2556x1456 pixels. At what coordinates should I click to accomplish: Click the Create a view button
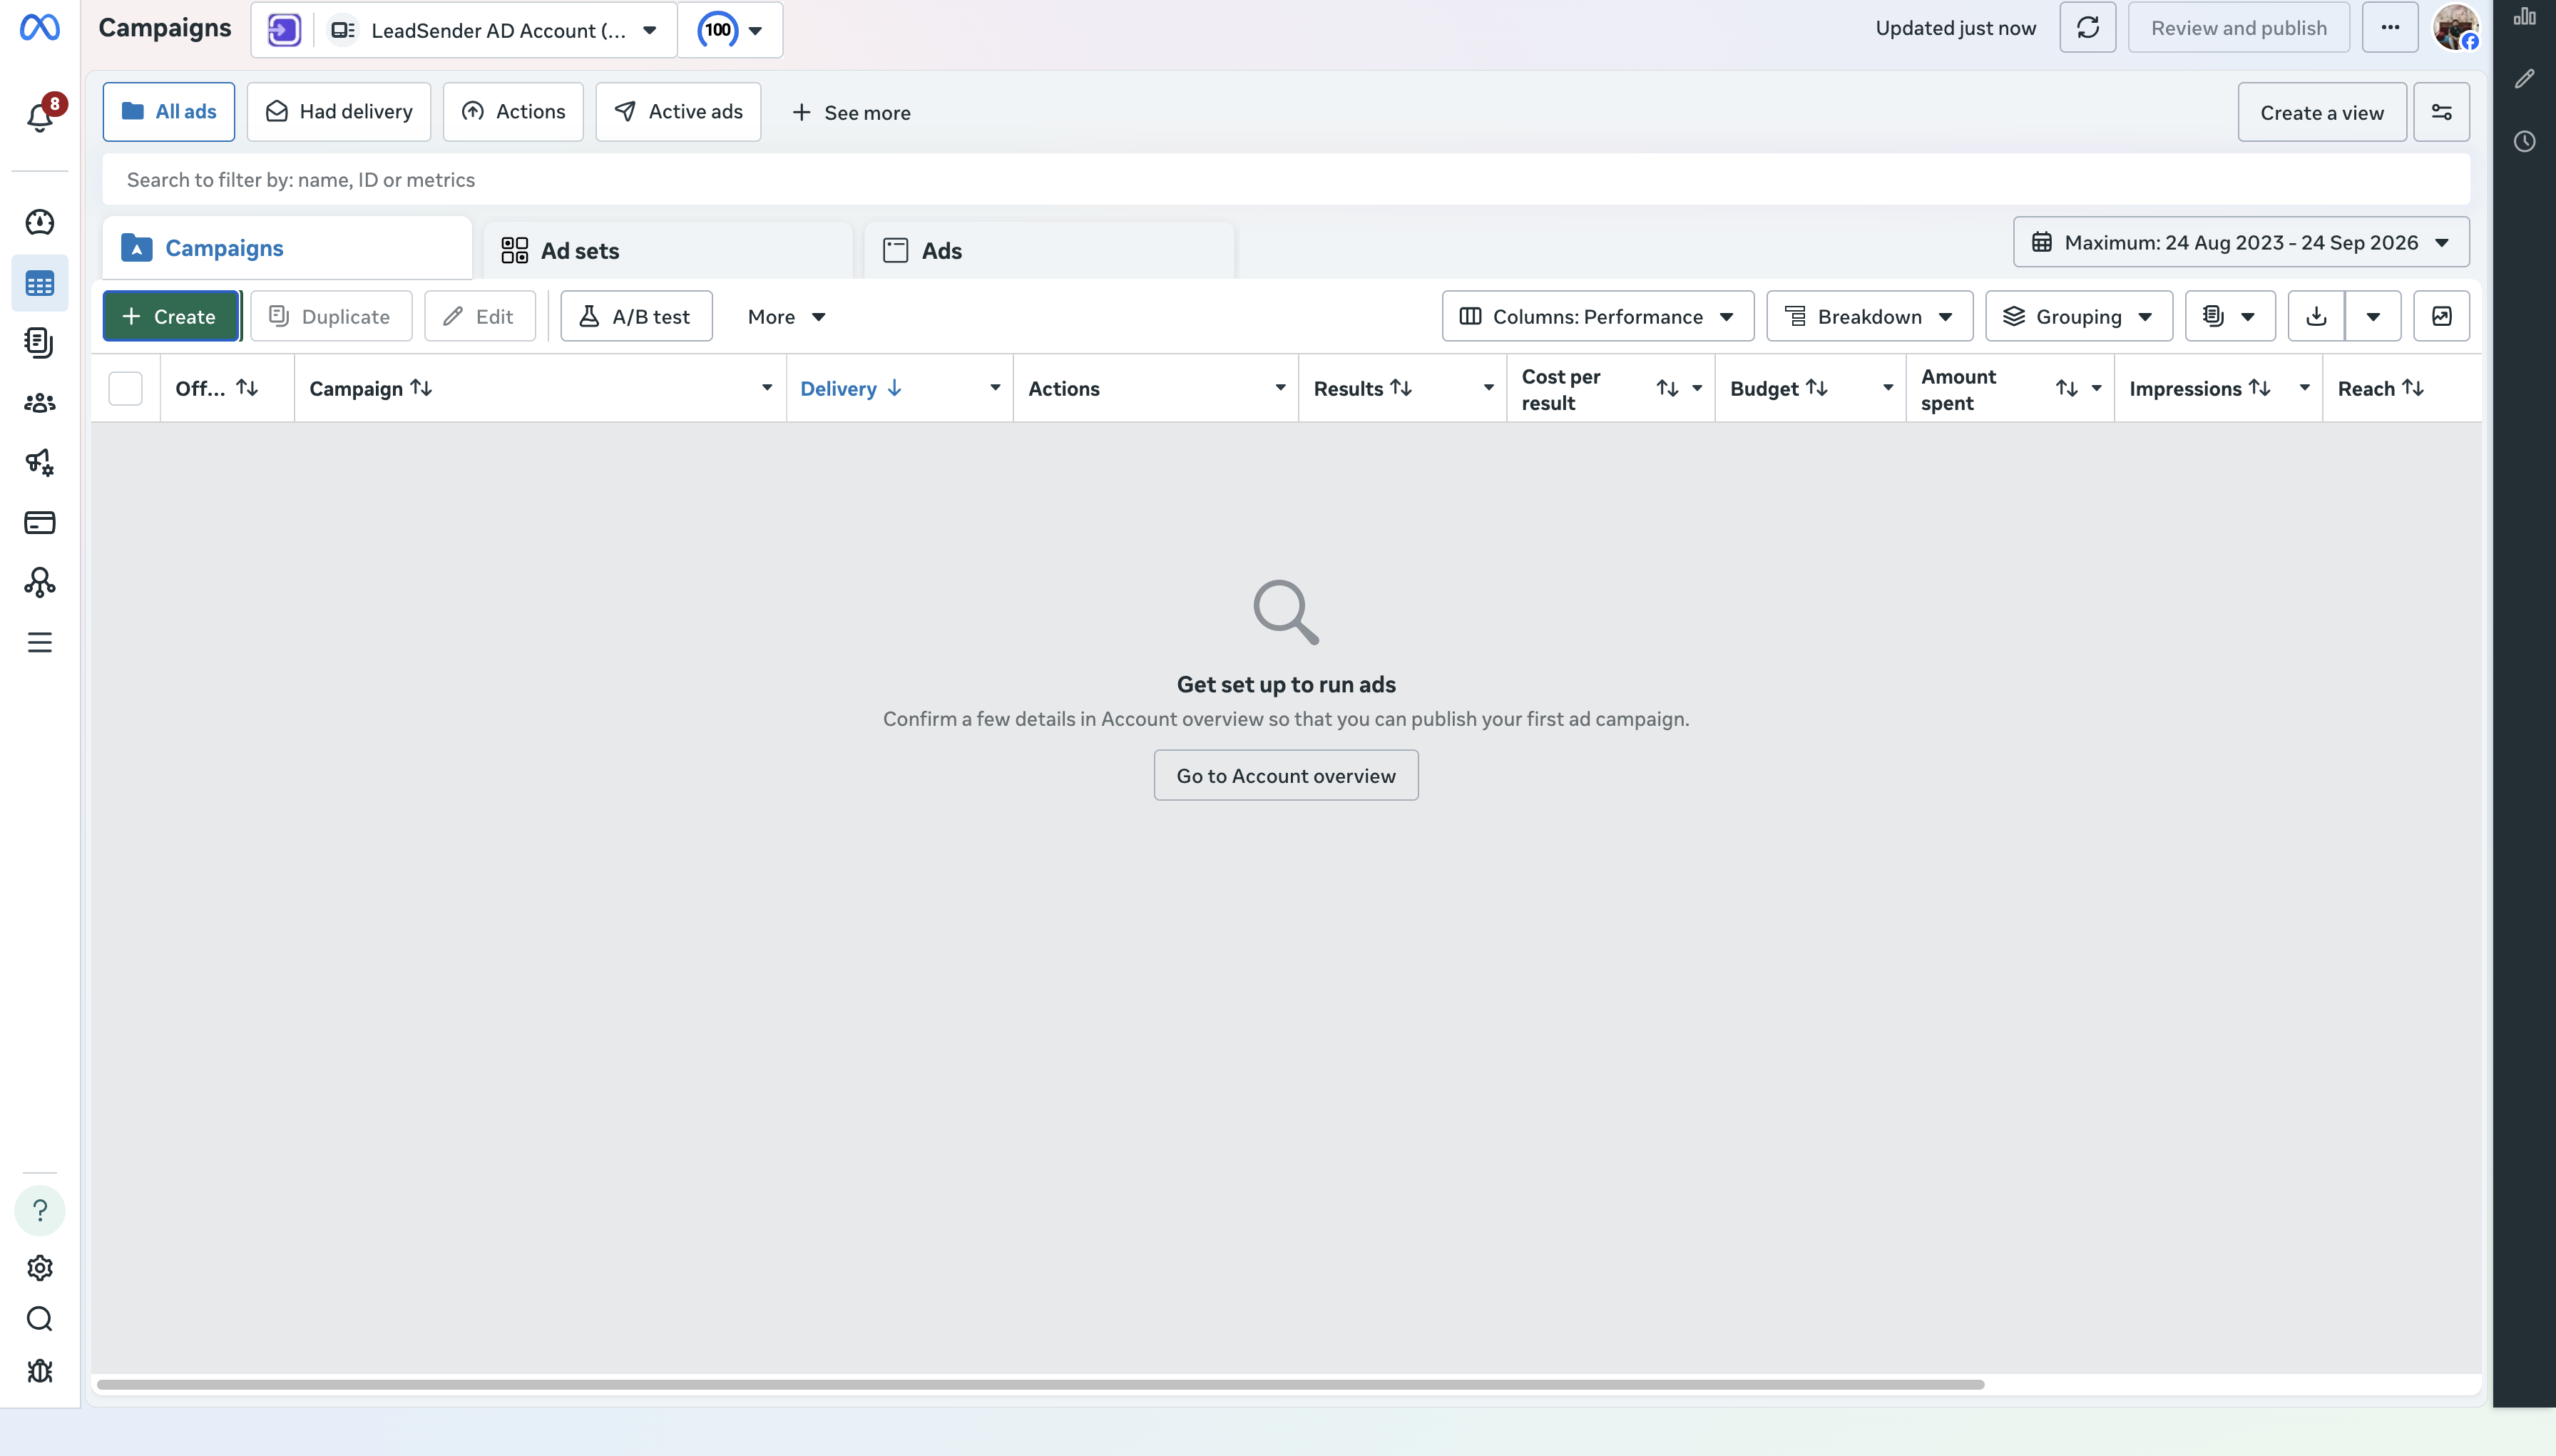tap(2322, 112)
